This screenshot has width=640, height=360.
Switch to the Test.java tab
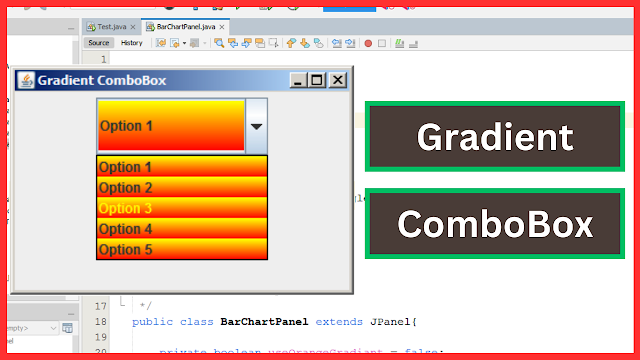(x=111, y=27)
